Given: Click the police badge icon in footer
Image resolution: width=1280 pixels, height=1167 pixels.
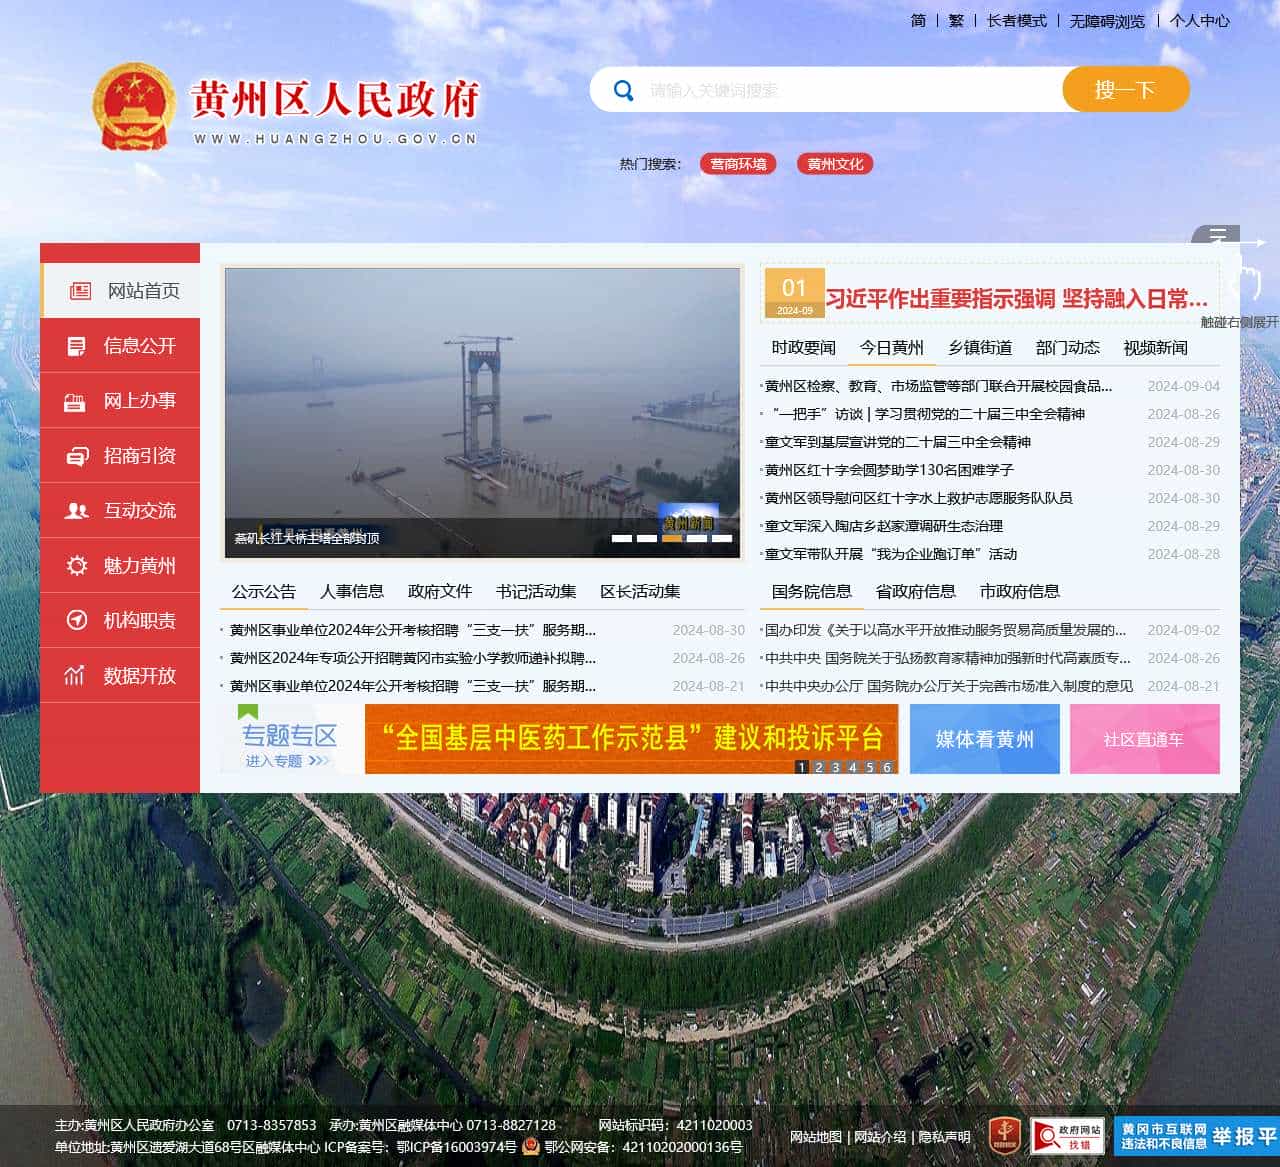Looking at the screenshot, I should point(531,1147).
